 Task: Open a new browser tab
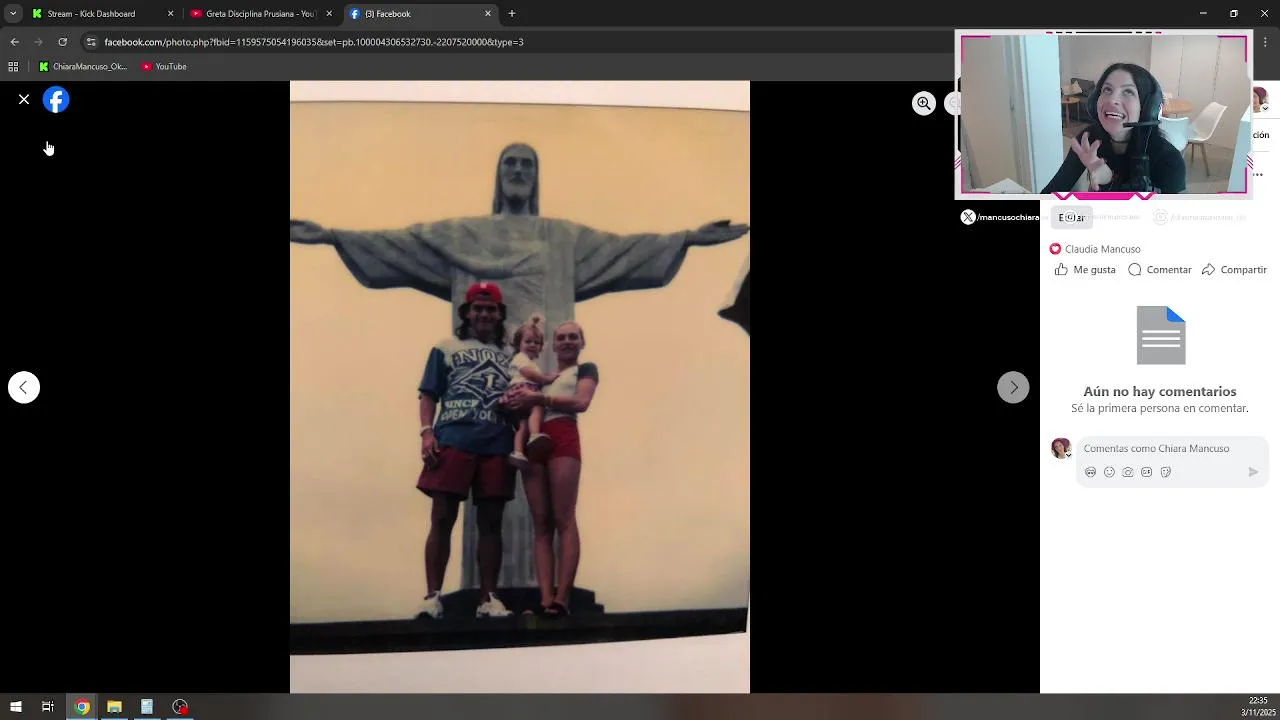coord(512,14)
